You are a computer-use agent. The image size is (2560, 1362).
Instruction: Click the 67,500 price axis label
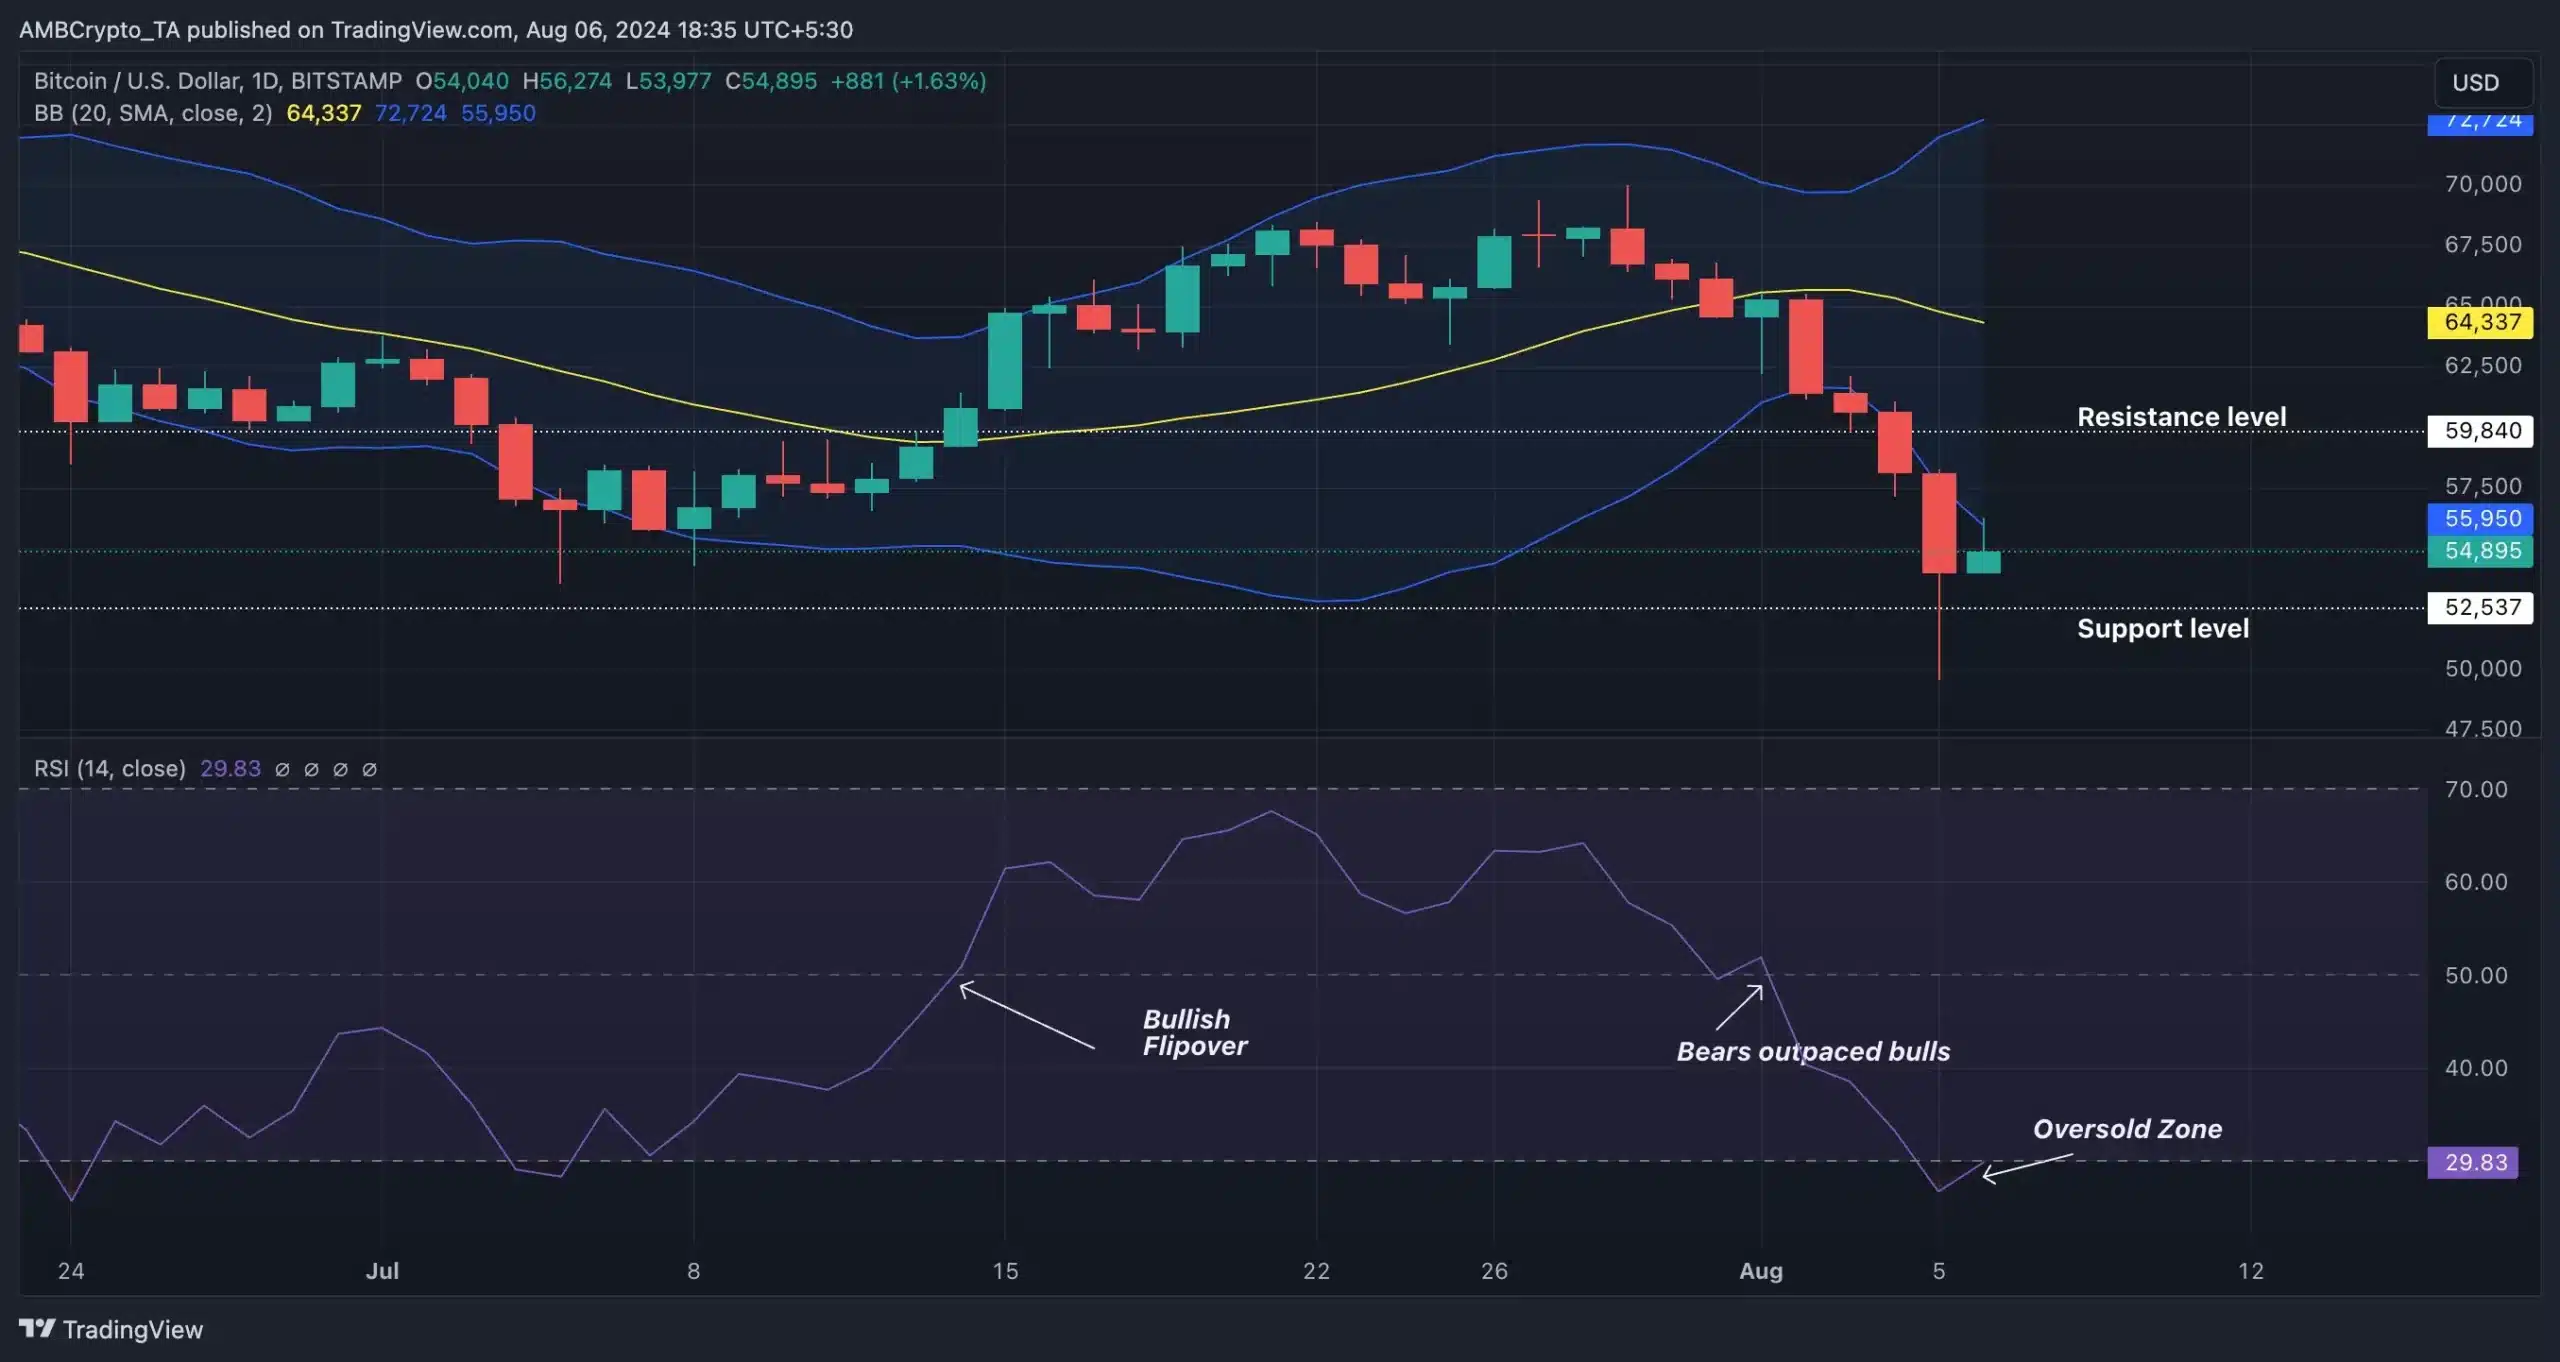point(2483,245)
